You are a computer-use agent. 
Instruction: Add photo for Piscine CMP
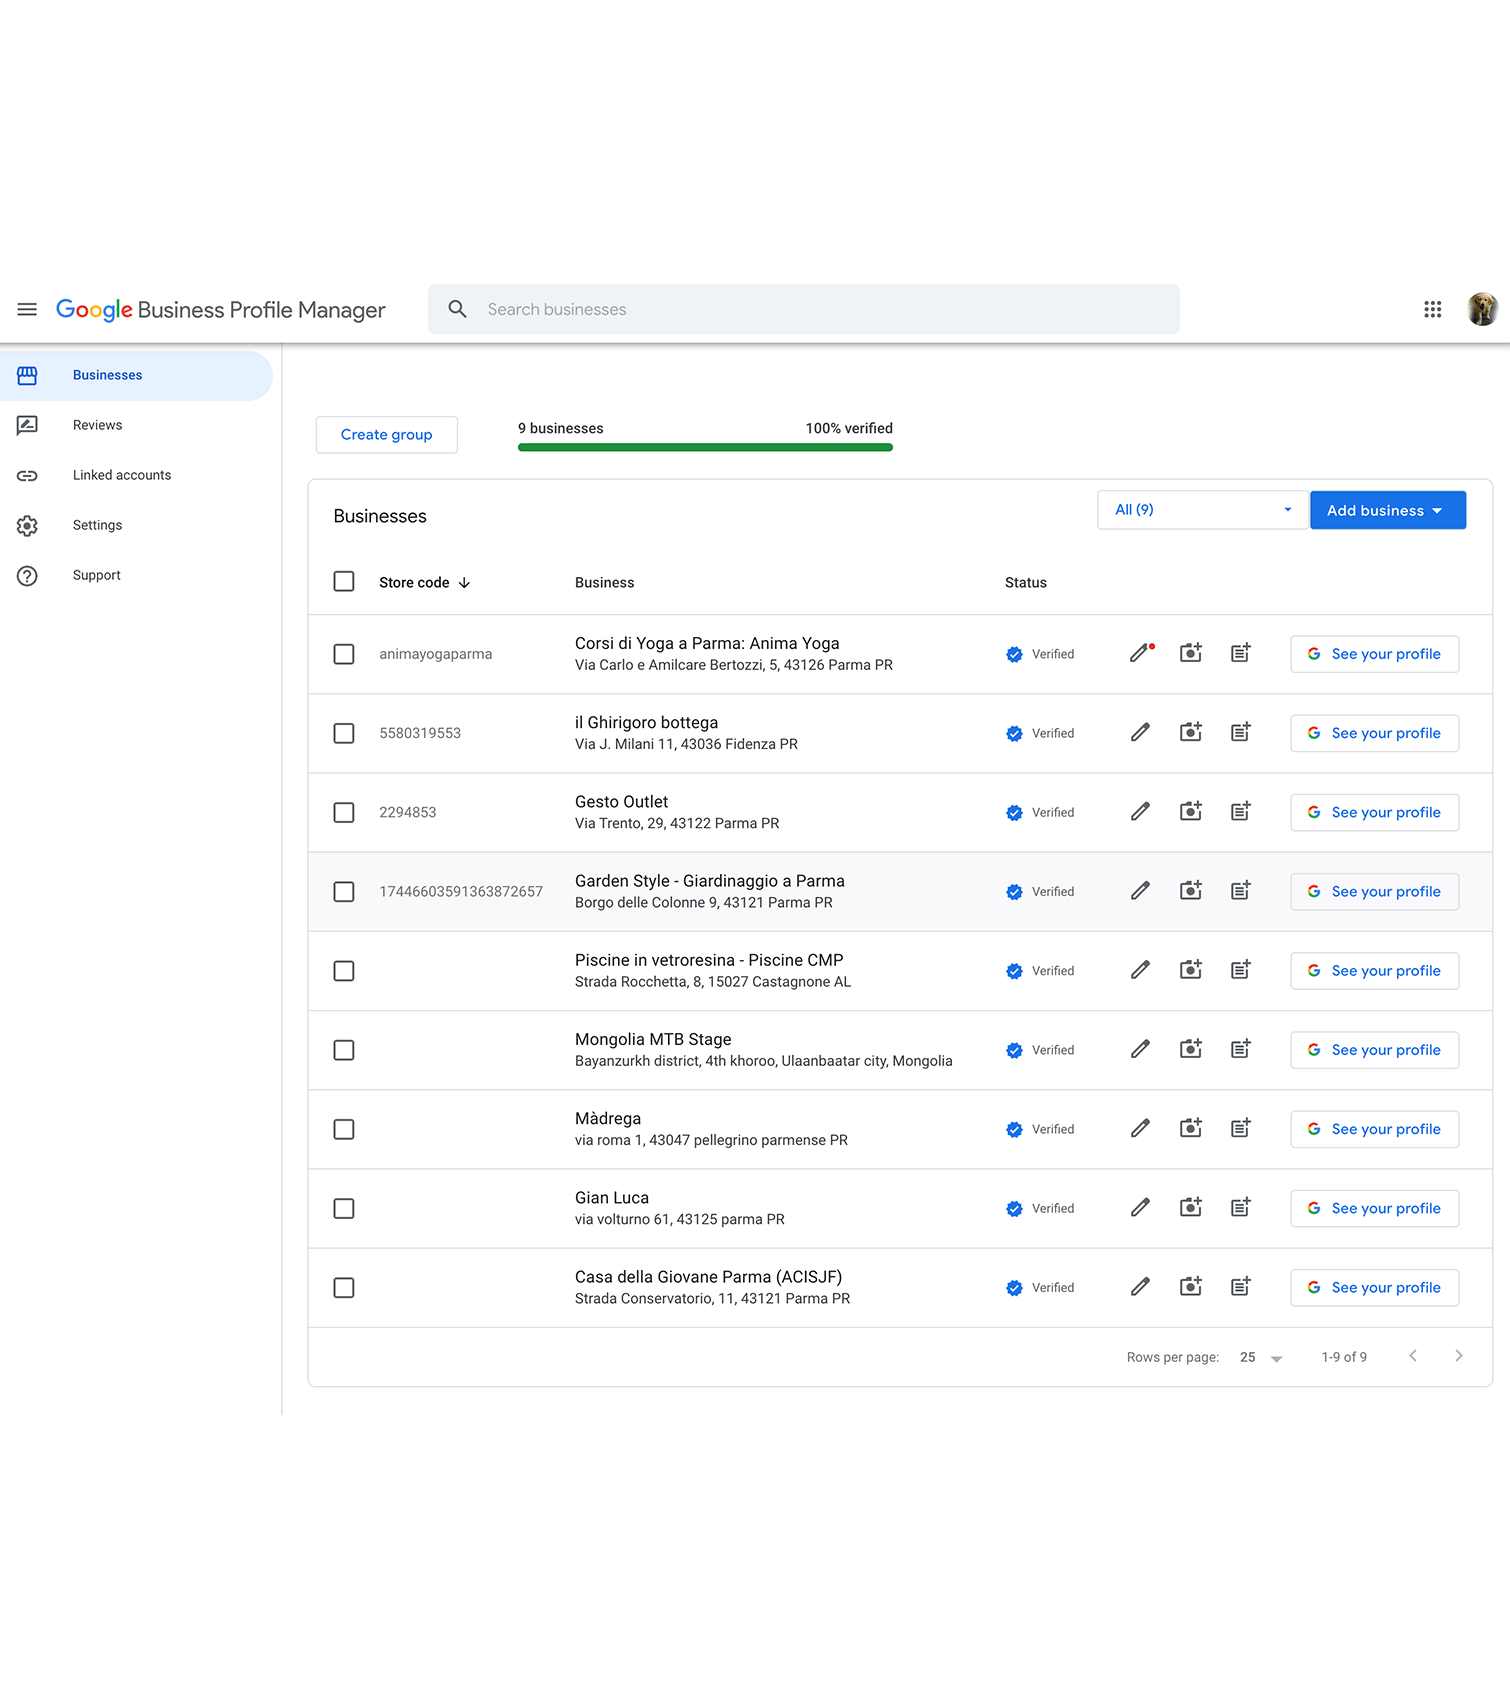(1190, 970)
